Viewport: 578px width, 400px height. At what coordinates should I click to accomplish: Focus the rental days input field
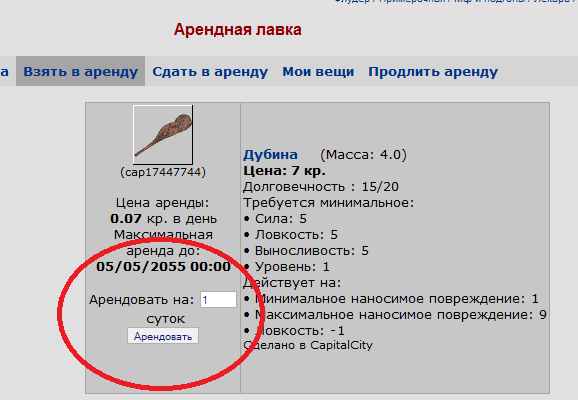click(x=218, y=299)
